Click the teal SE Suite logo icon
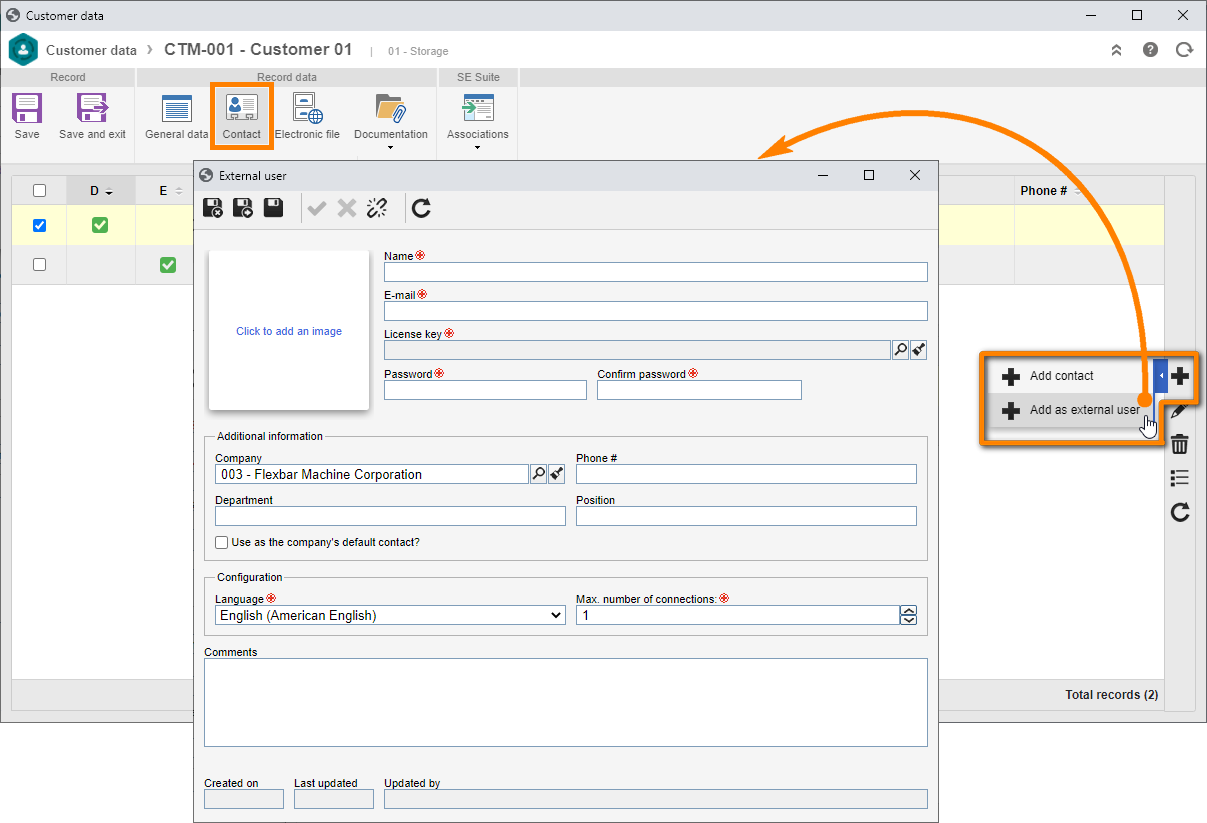The height and width of the screenshot is (823, 1207). click(23, 49)
